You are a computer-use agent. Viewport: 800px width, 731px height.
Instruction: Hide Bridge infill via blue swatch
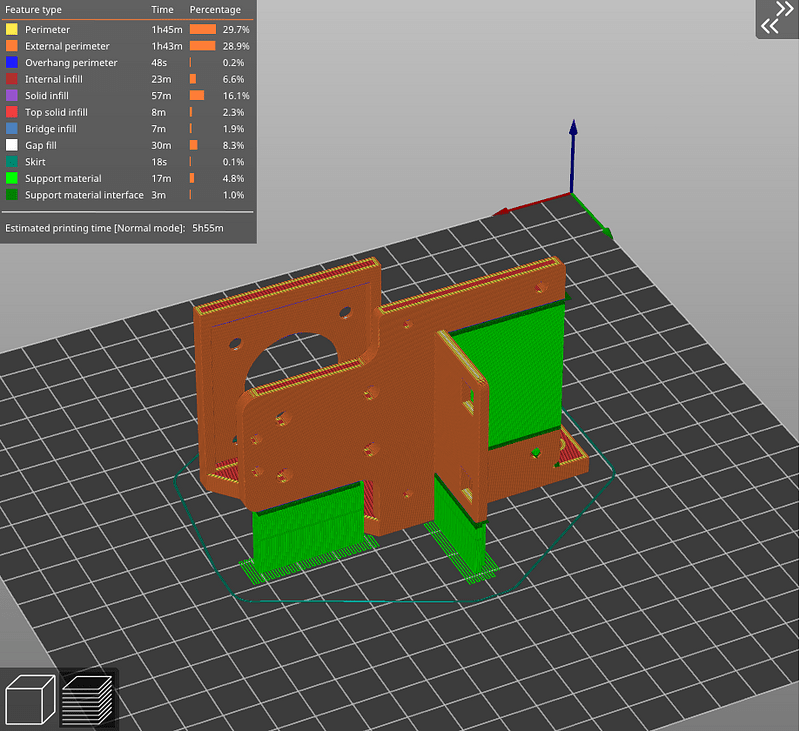(x=11, y=129)
